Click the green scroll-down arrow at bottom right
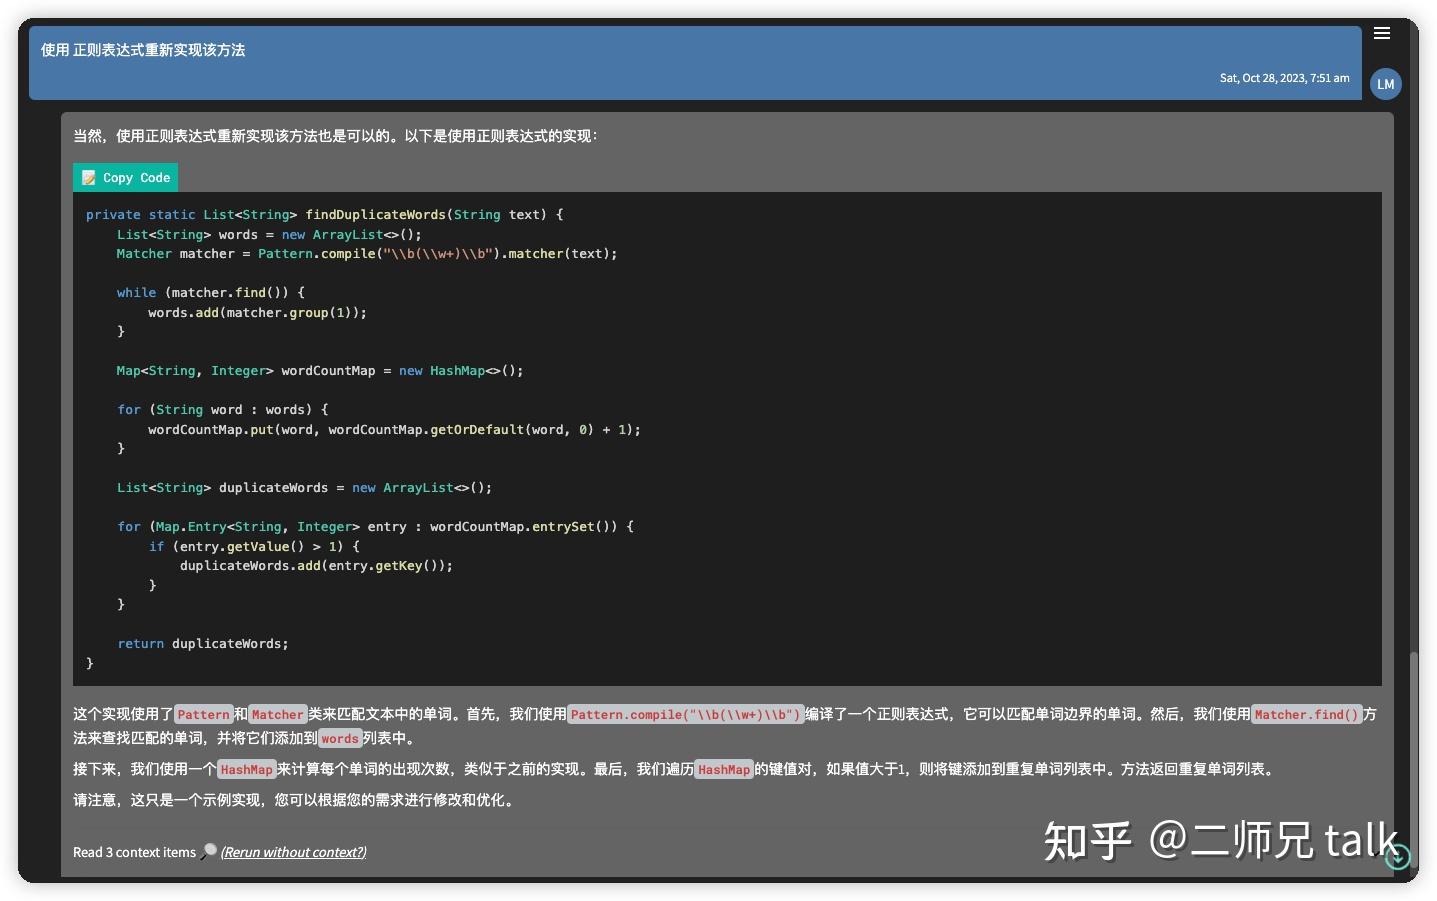 pyautogui.click(x=1398, y=857)
